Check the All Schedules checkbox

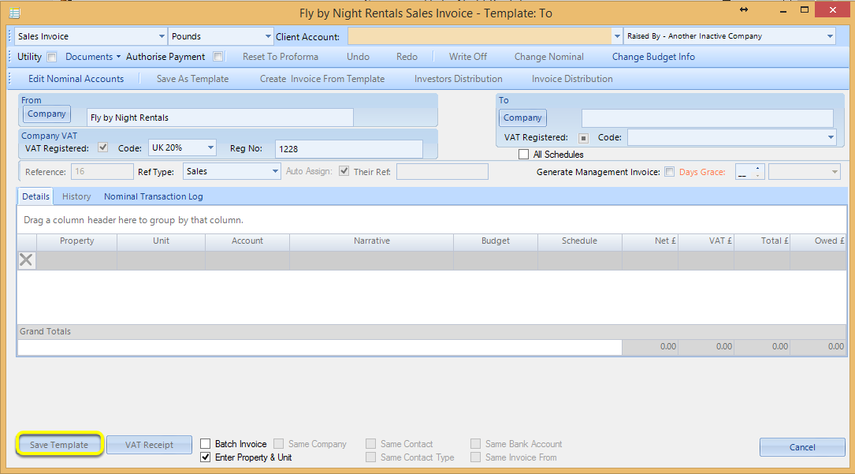[523, 154]
